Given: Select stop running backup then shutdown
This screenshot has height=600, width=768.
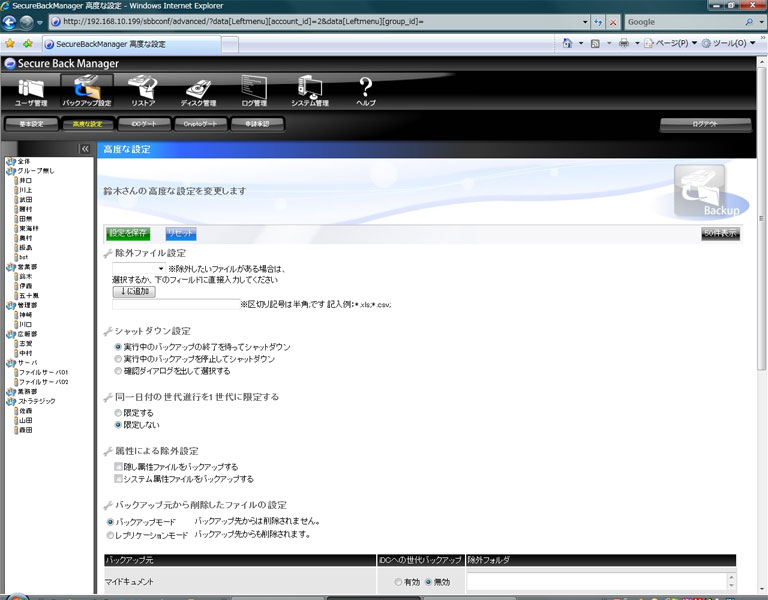Looking at the screenshot, I should [x=118, y=359].
